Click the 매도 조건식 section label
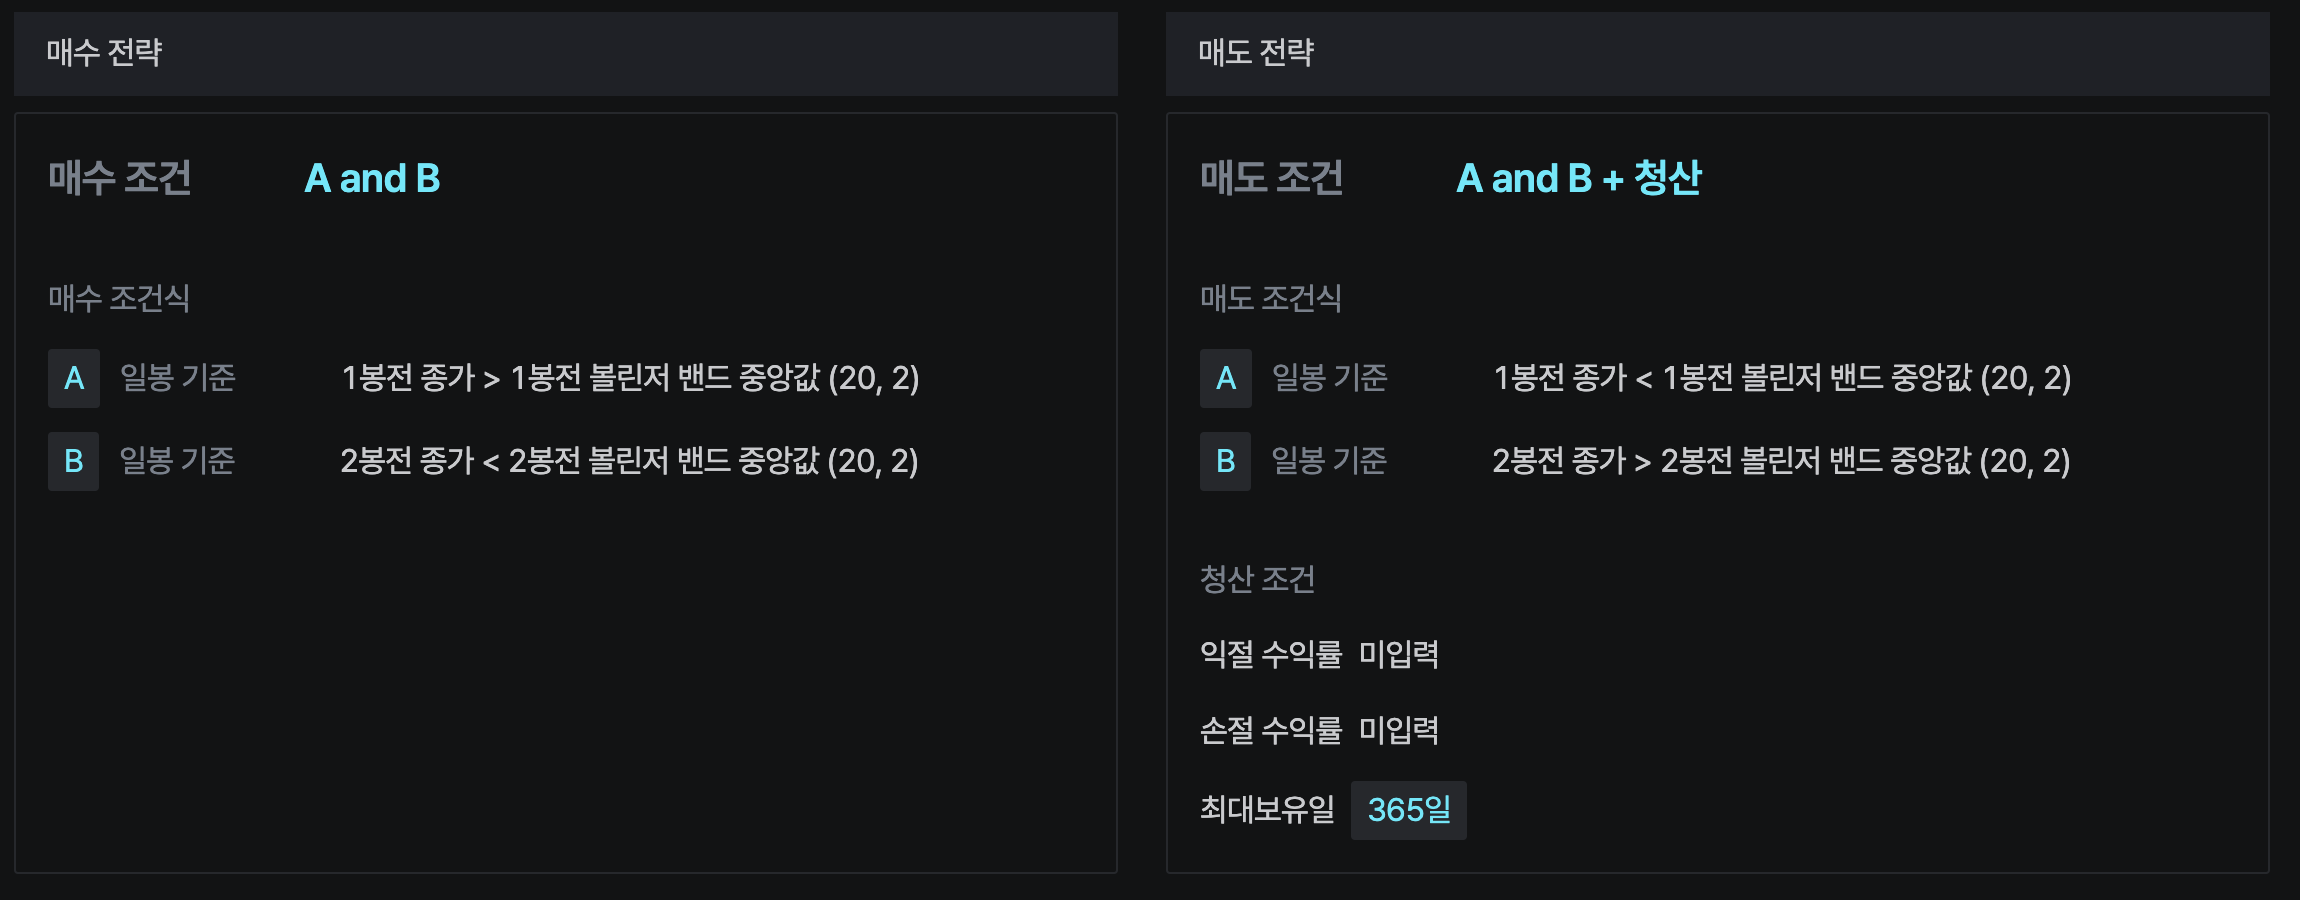The width and height of the screenshot is (2300, 900). (1270, 298)
